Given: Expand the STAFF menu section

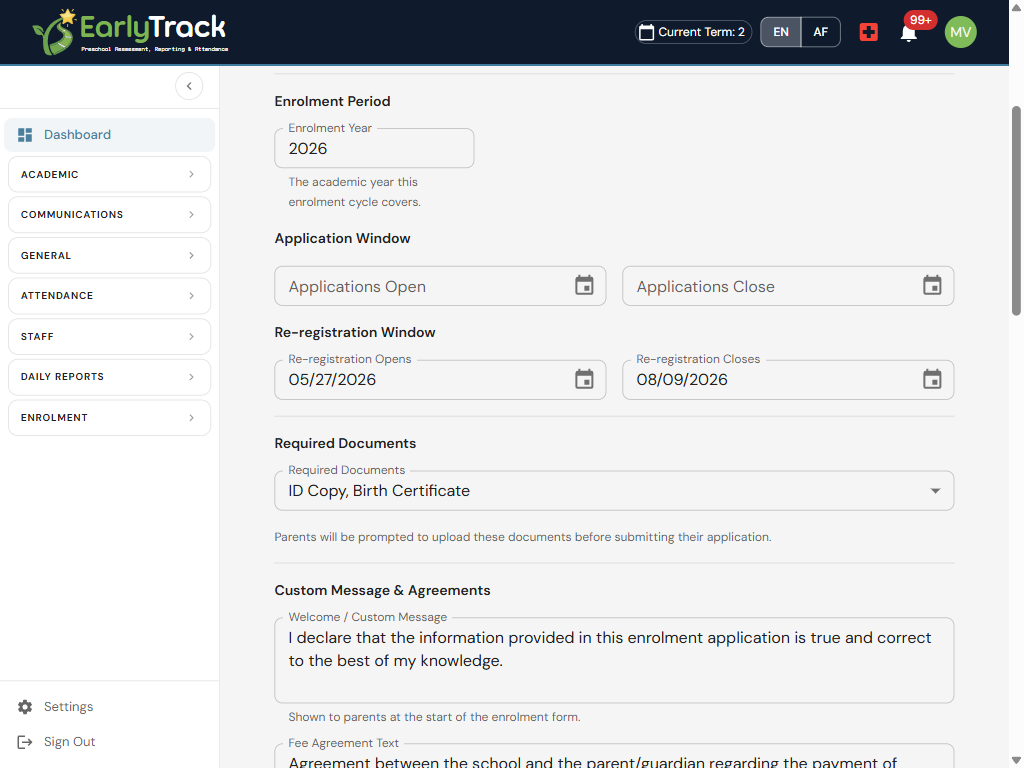Looking at the screenshot, I should coord(110,336).
